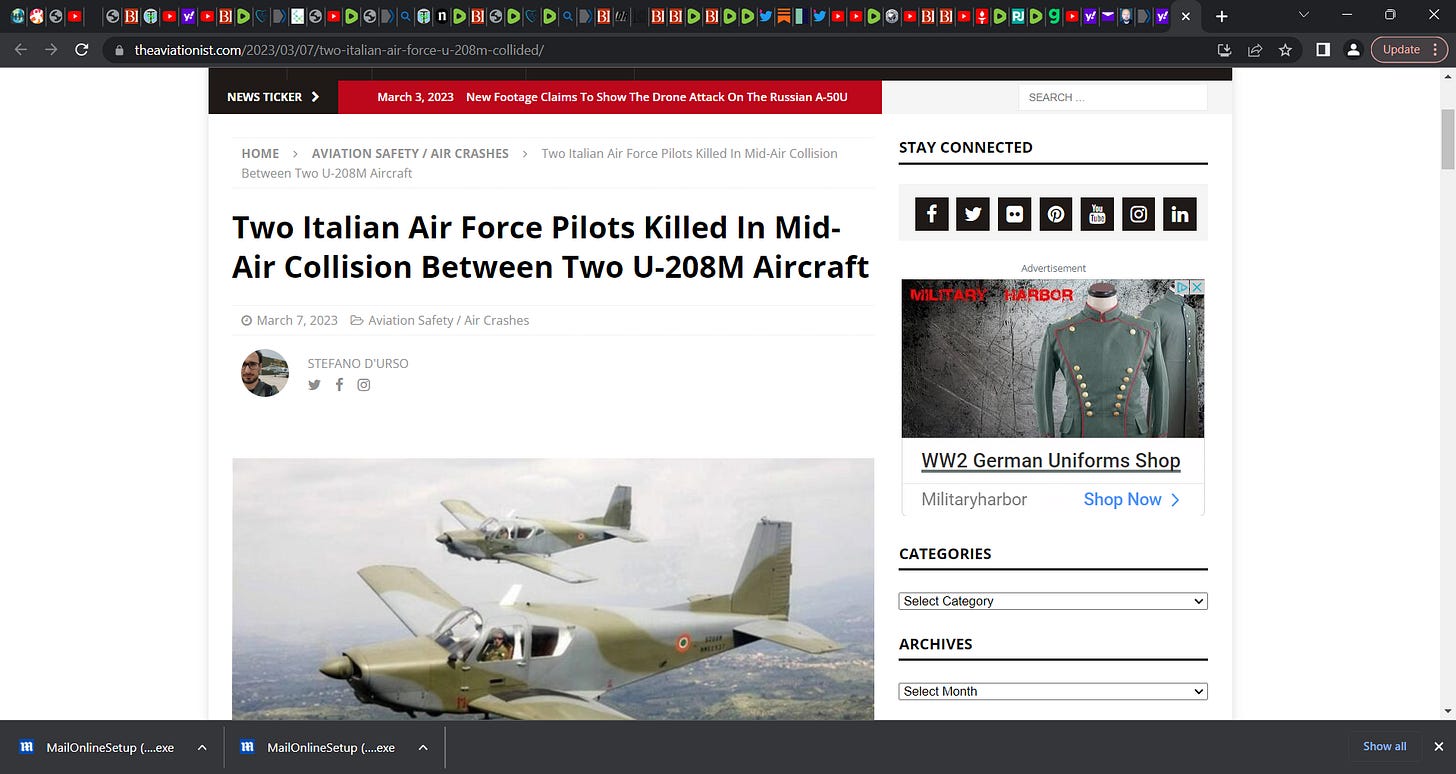Screen dimensions: 1456x774
Task: Expand the Select Month archives dropdown
Action: tap(1053, 691)
